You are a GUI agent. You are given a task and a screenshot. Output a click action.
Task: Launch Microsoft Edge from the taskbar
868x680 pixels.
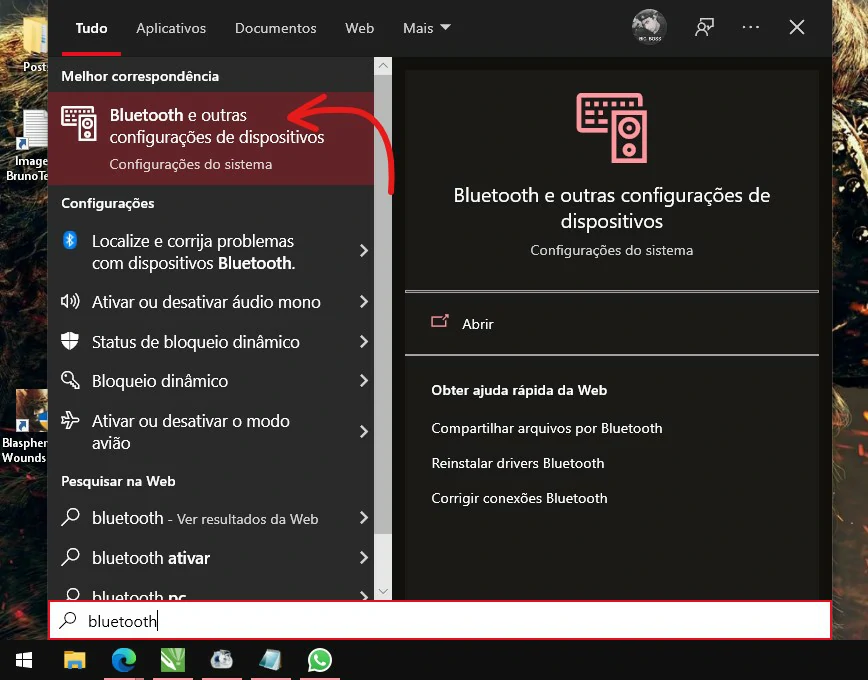point(124,660)
